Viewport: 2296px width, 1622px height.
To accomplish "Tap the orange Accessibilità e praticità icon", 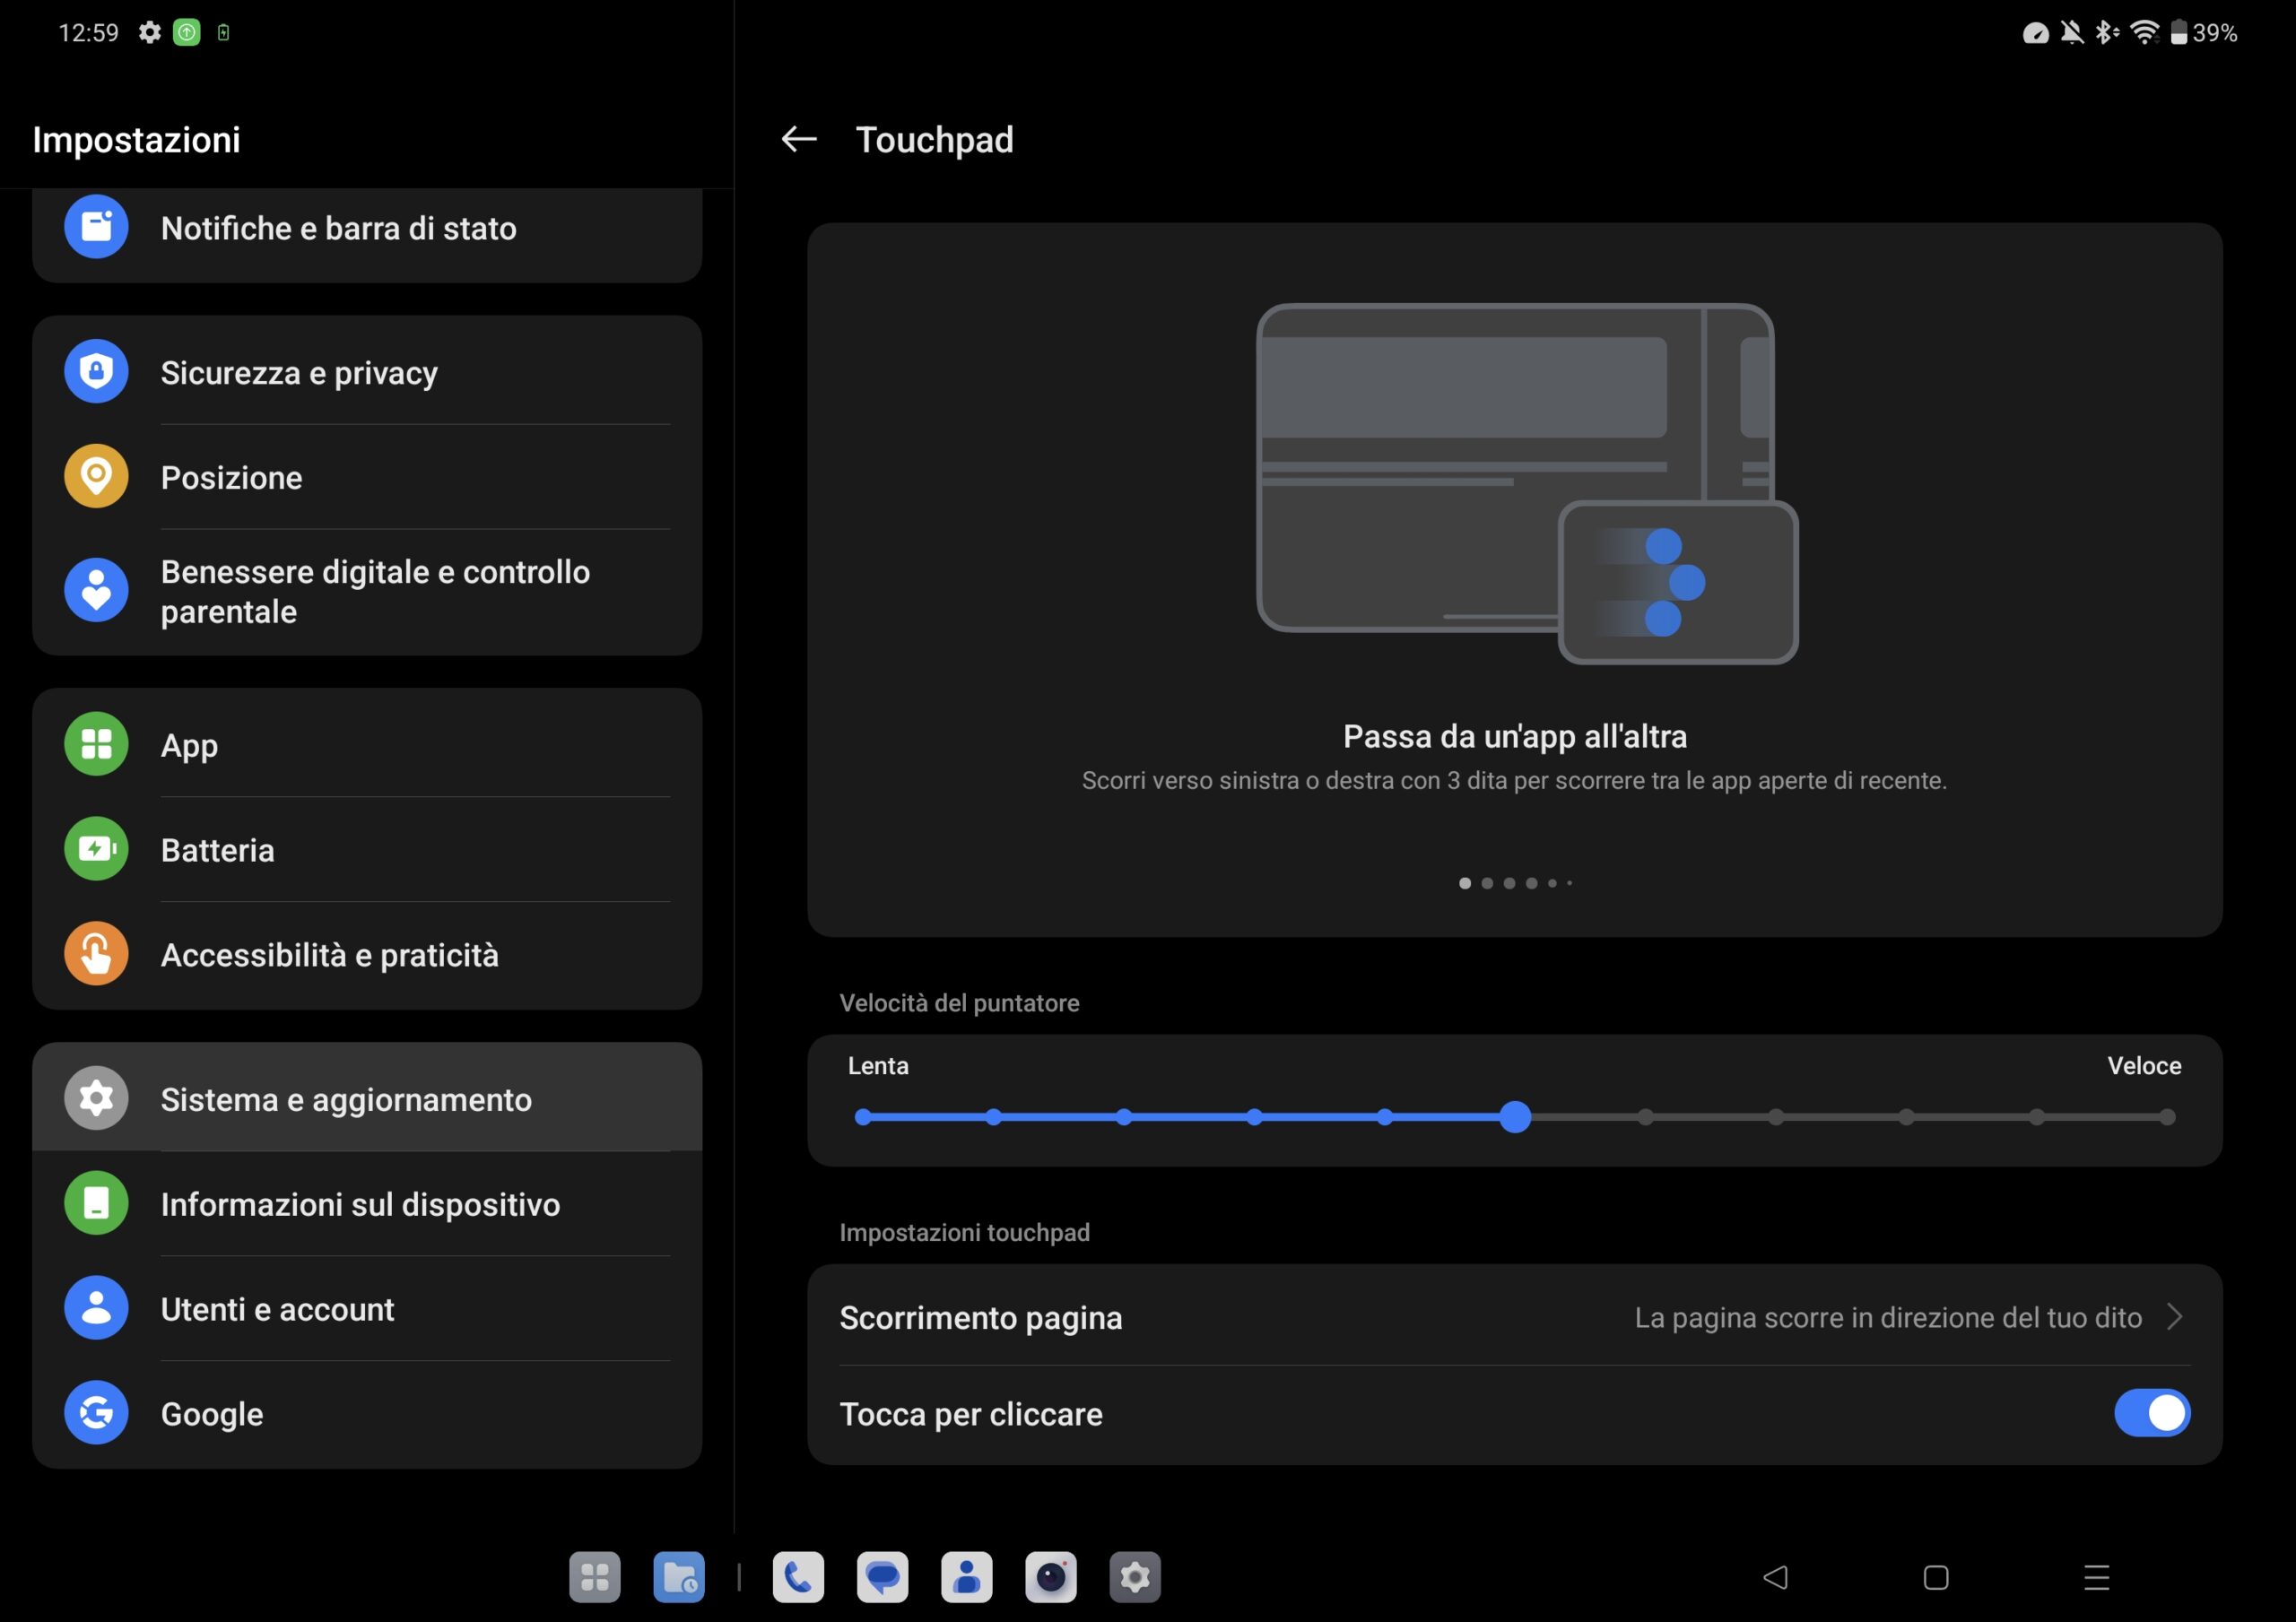I will click(96, 954).
